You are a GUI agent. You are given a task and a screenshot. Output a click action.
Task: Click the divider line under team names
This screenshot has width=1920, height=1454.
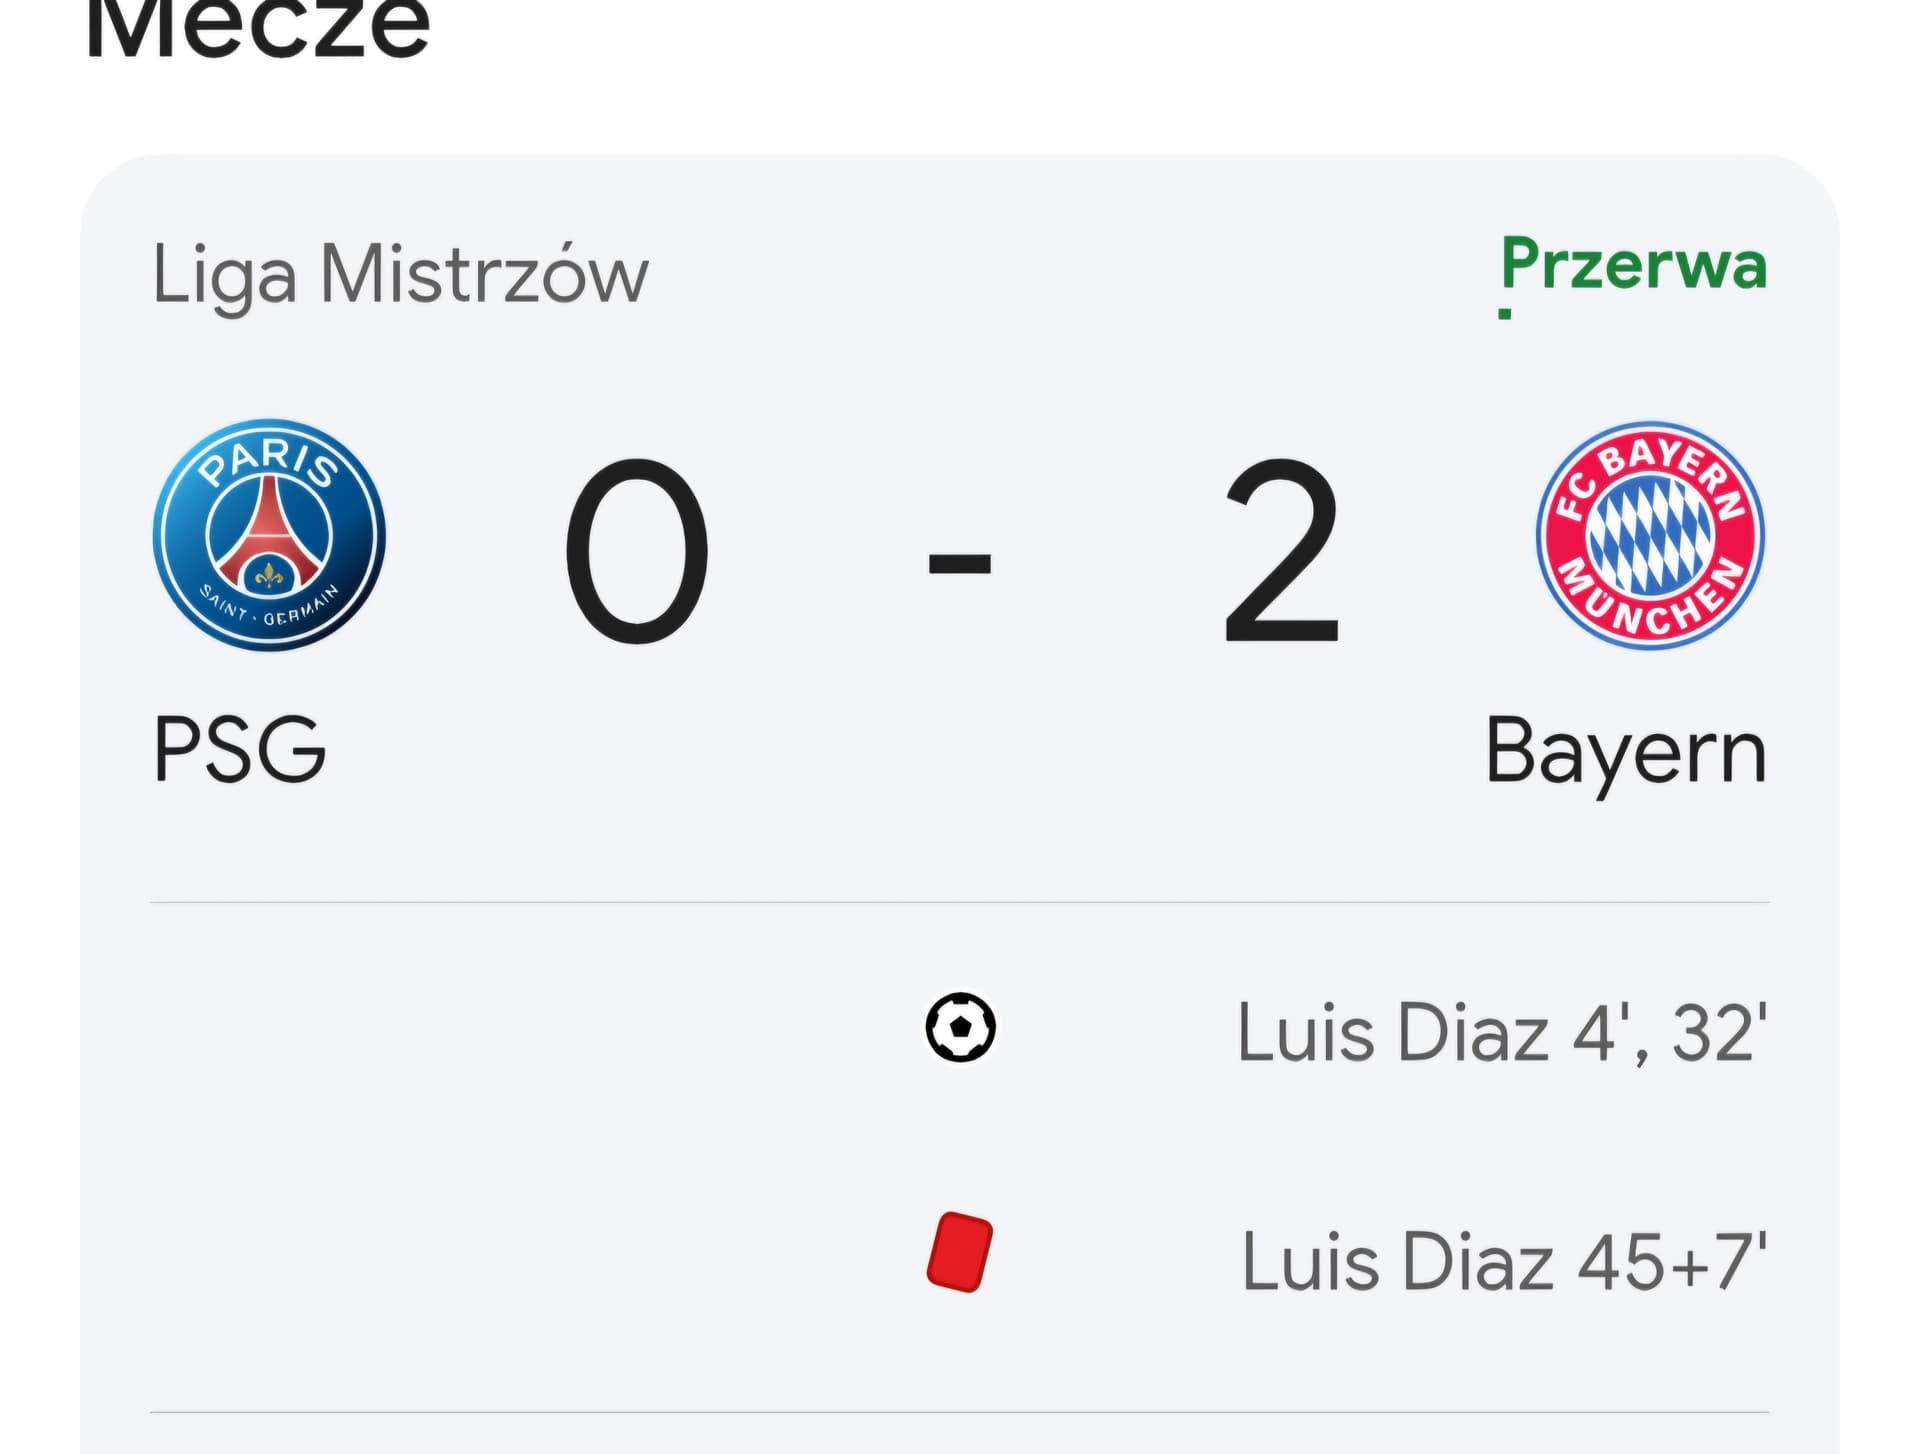960,902
